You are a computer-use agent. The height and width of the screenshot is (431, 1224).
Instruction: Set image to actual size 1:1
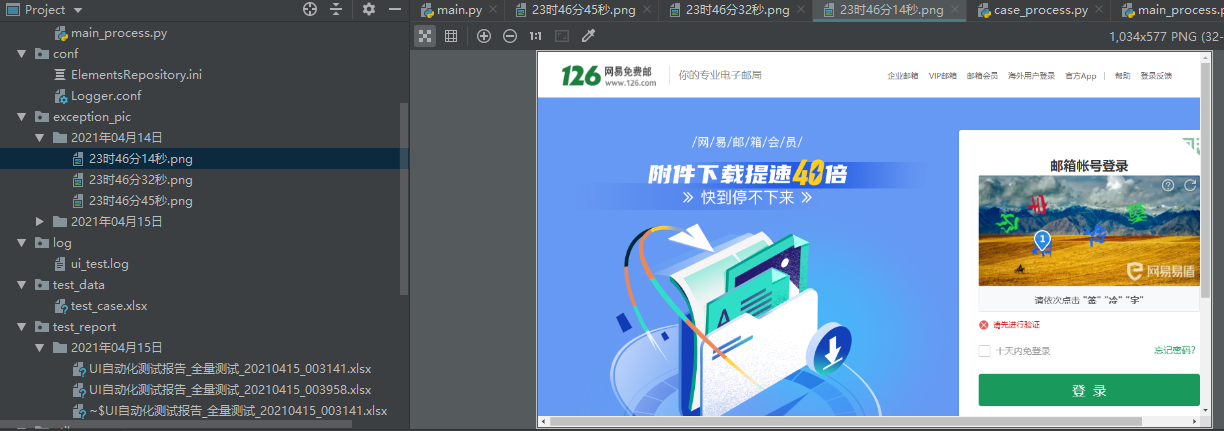click(x=536, y=36)
